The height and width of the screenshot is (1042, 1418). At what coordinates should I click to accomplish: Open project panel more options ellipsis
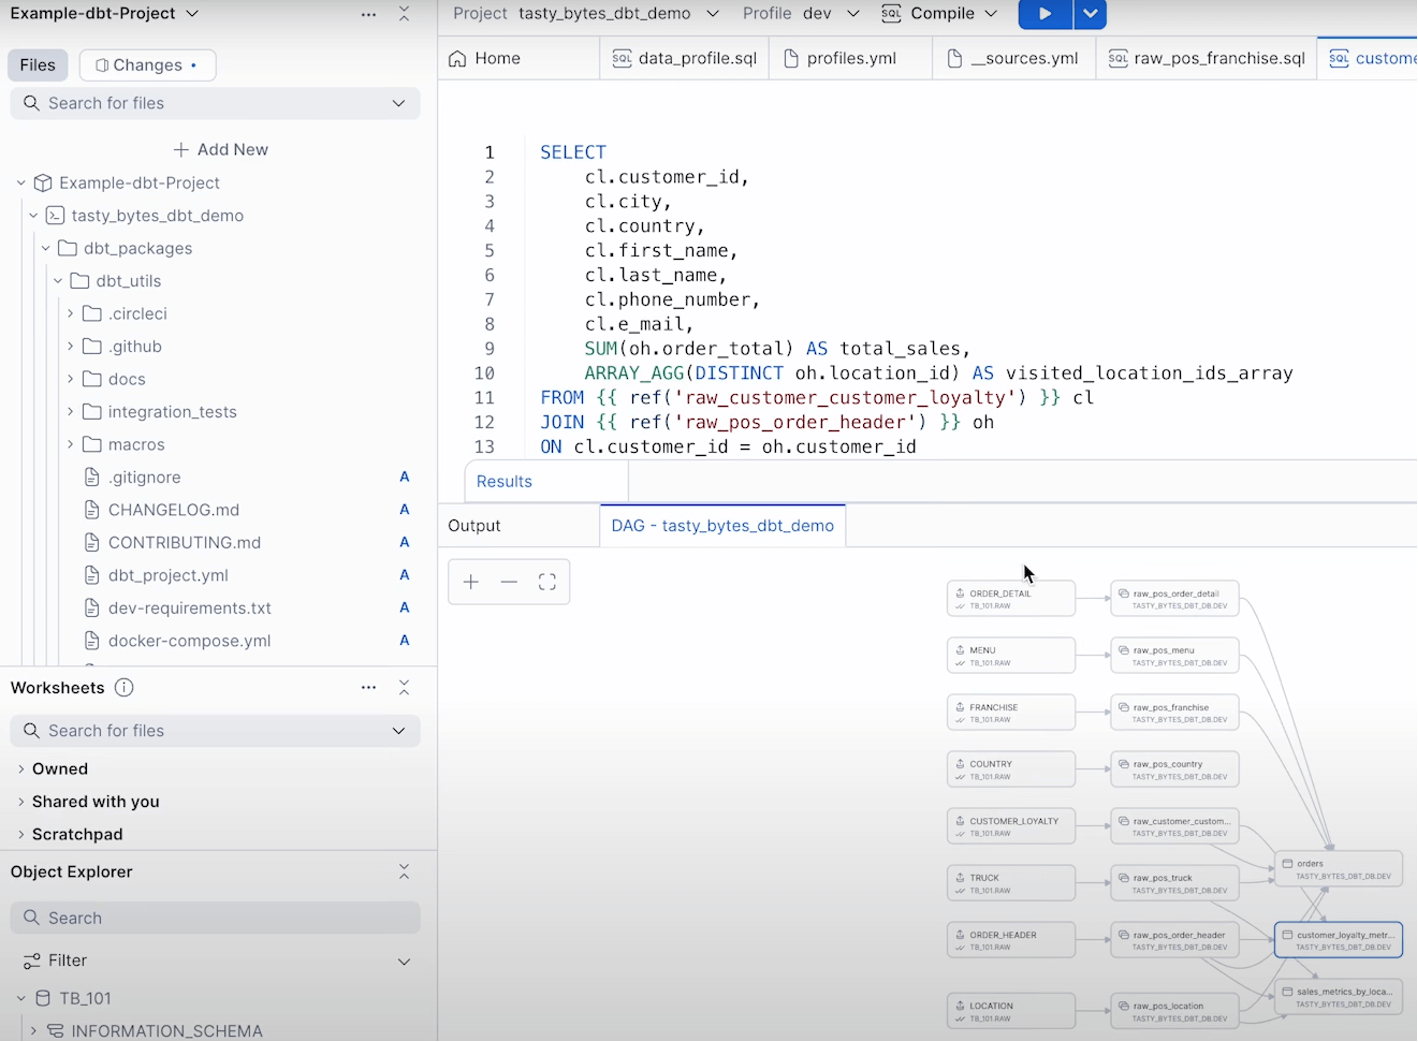click(x=369, y=14)
